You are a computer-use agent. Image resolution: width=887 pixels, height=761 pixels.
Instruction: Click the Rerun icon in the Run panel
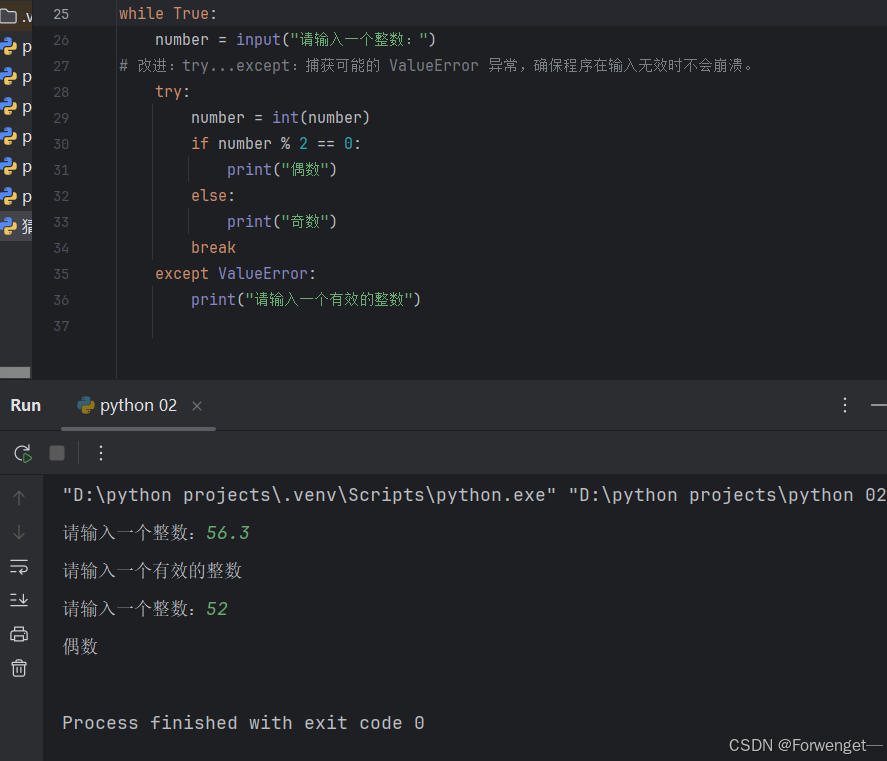pyautogui.click(x=22, y=452)
